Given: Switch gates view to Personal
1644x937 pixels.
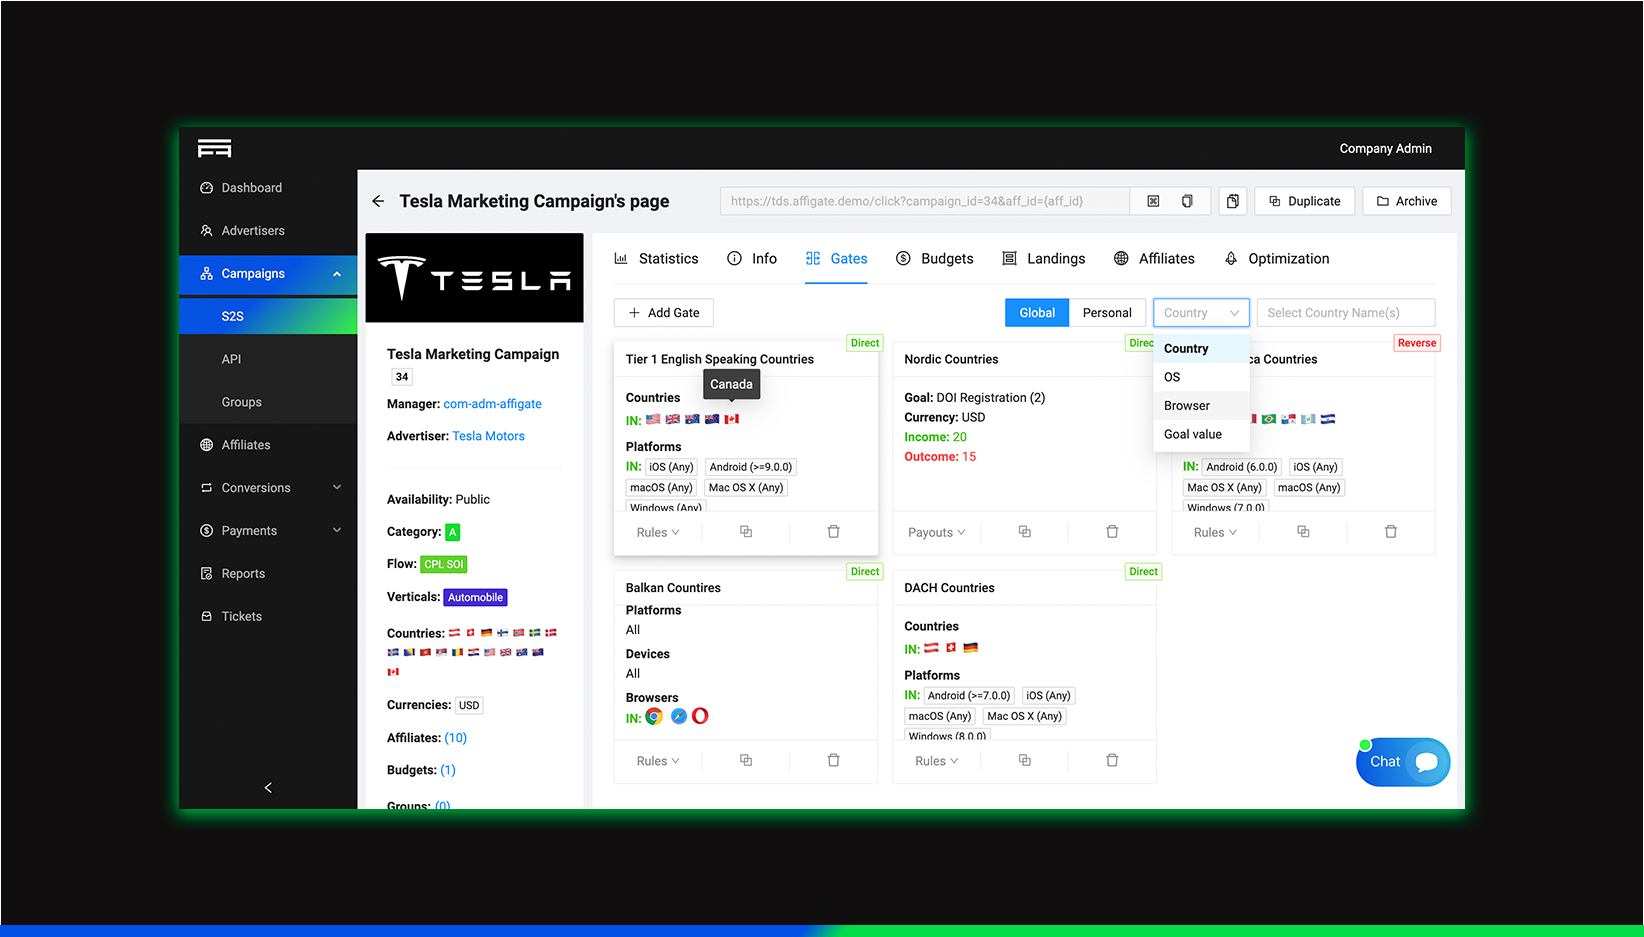Looking at the screenshot, I should pos(1107,312).
